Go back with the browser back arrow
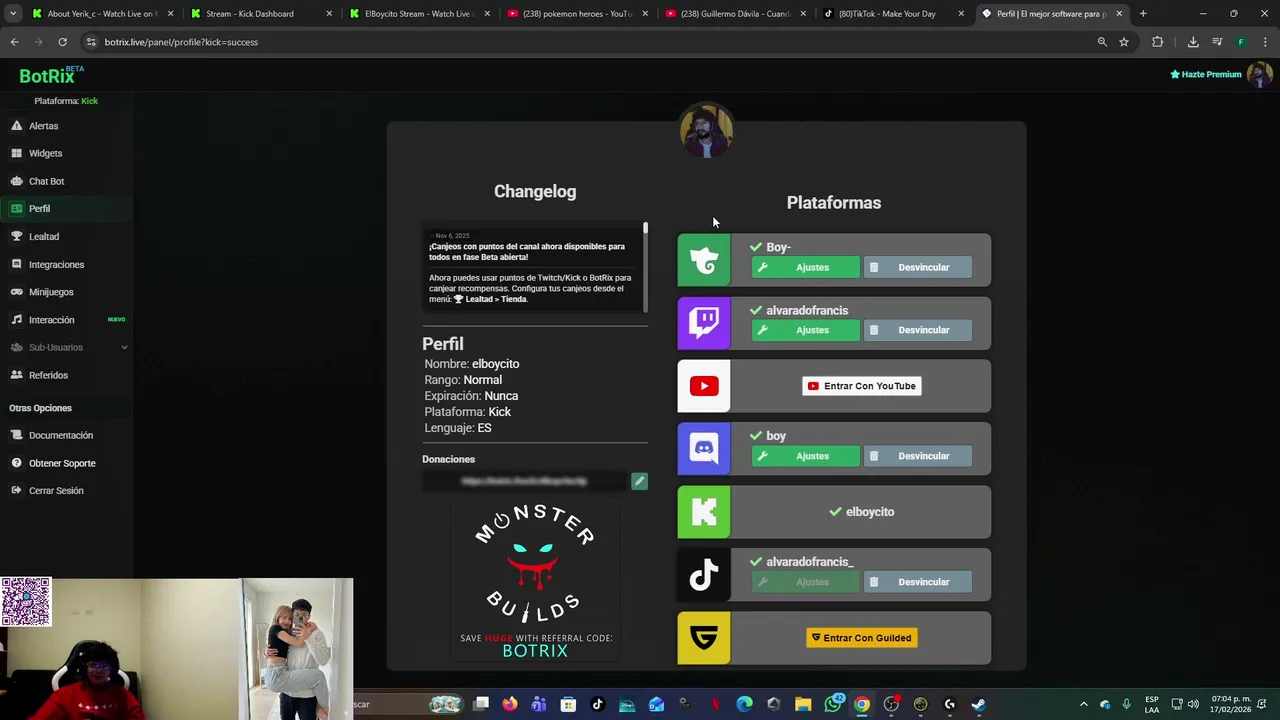This screenshot has height=720, width=1280. pyautogui.click(x=14, y=42)
